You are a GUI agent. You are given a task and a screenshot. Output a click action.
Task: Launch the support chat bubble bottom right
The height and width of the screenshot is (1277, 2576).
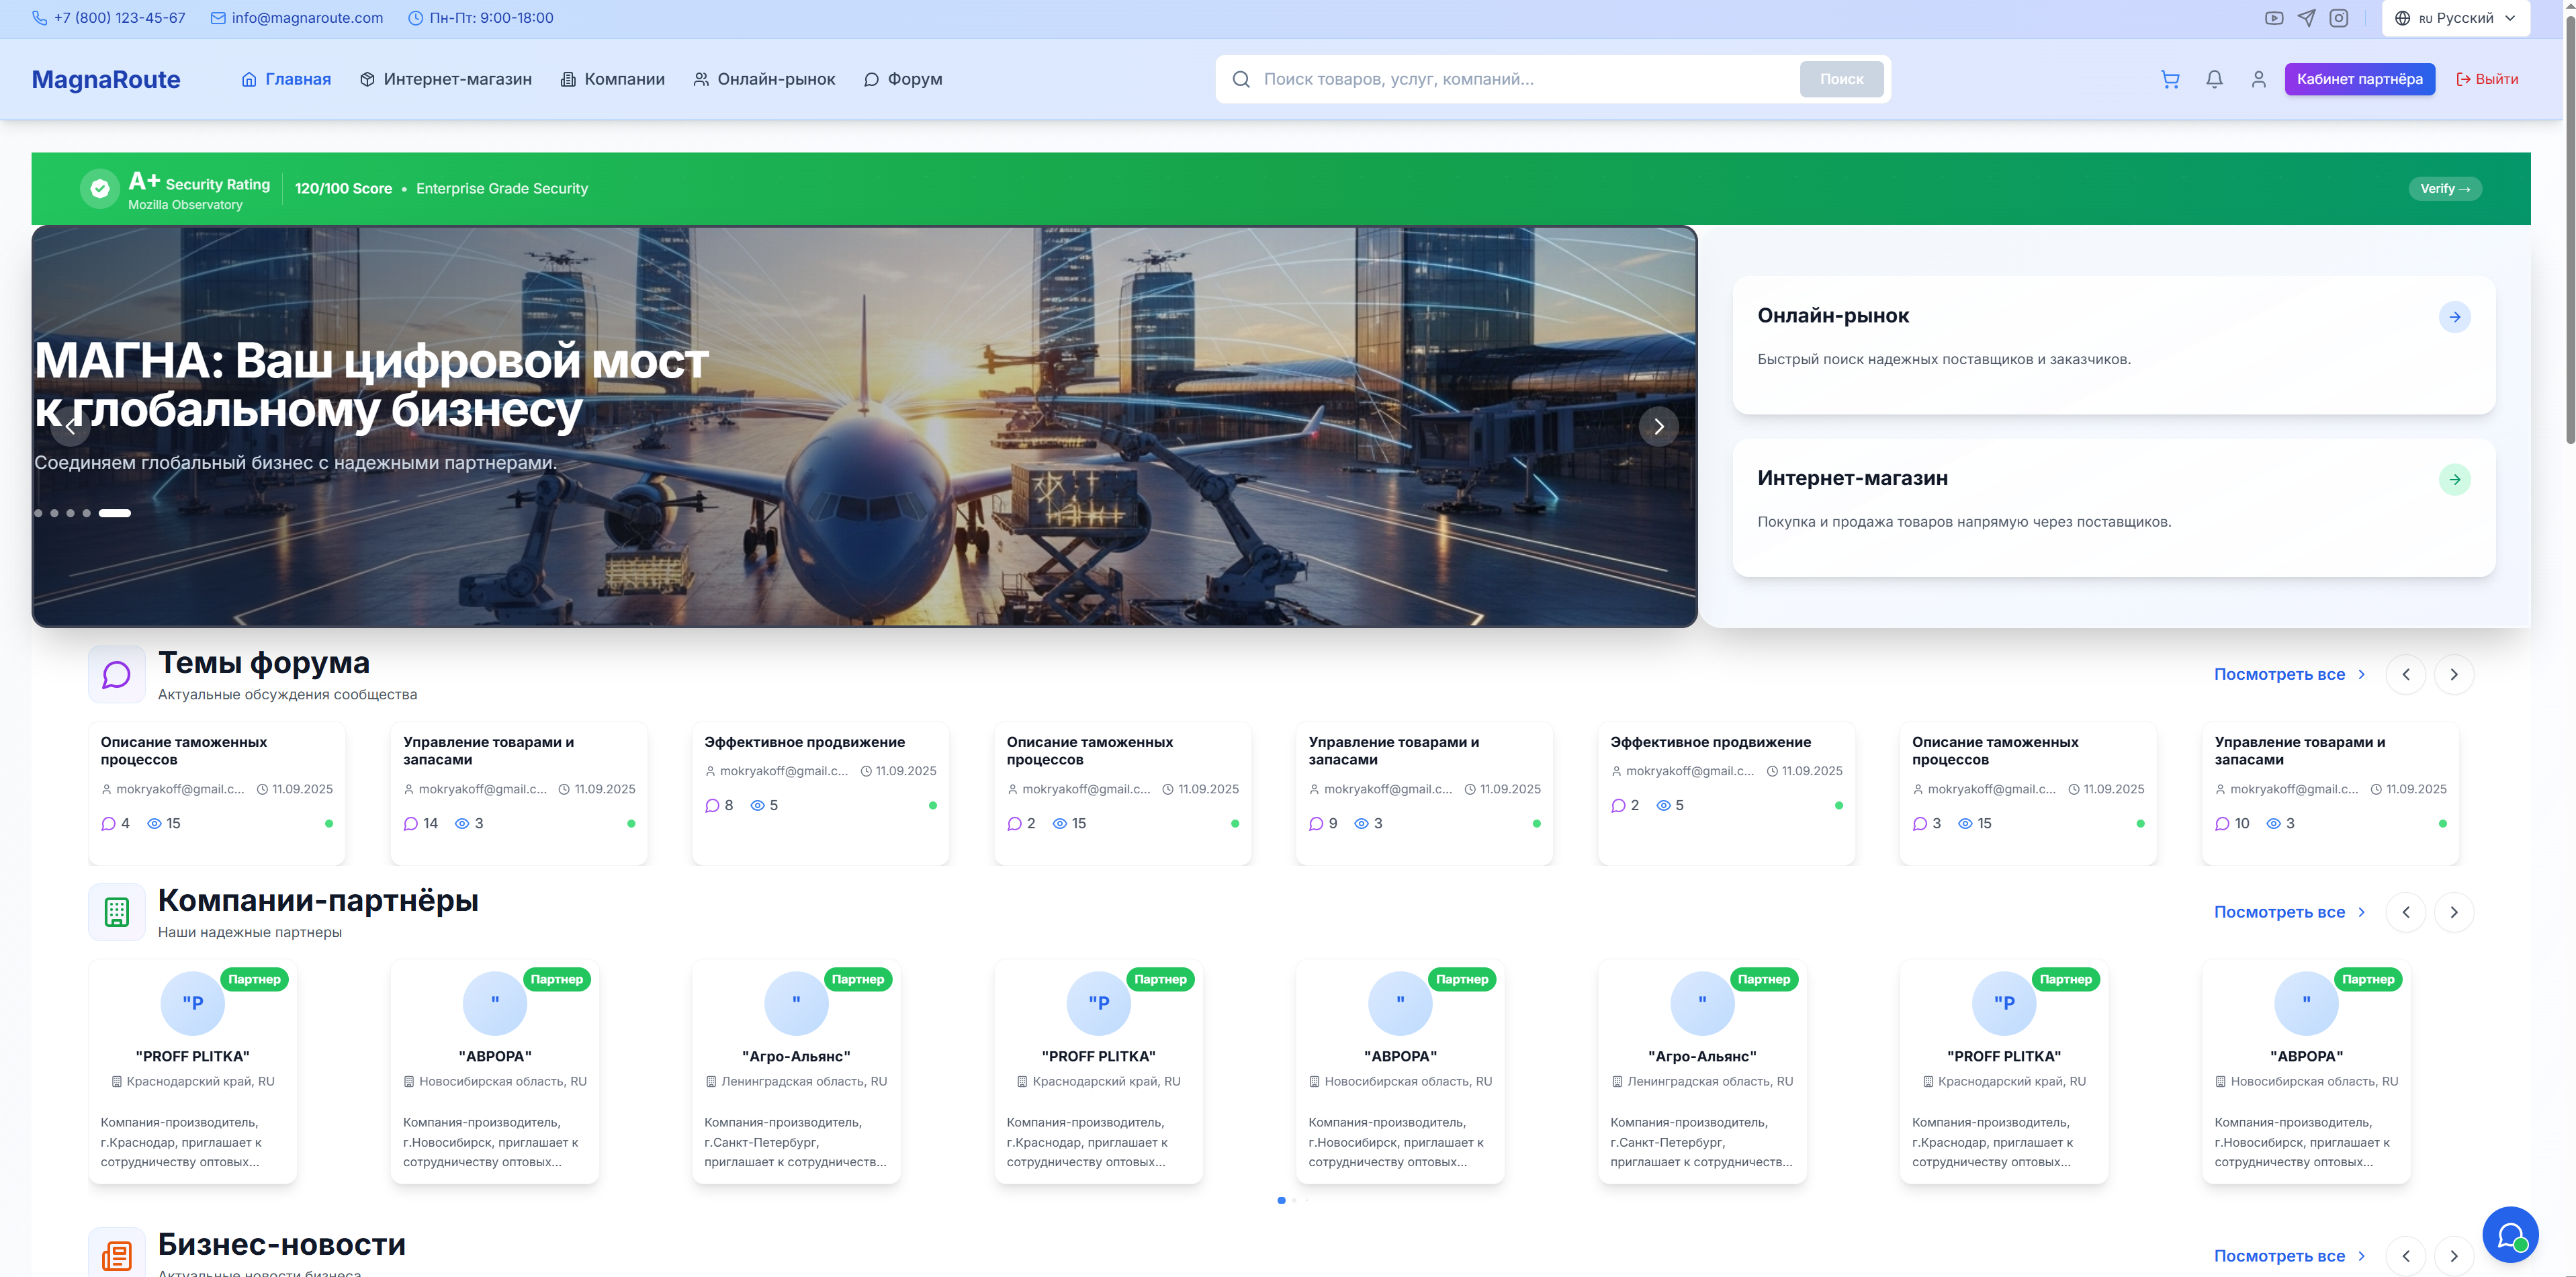pos(2511,1235)
